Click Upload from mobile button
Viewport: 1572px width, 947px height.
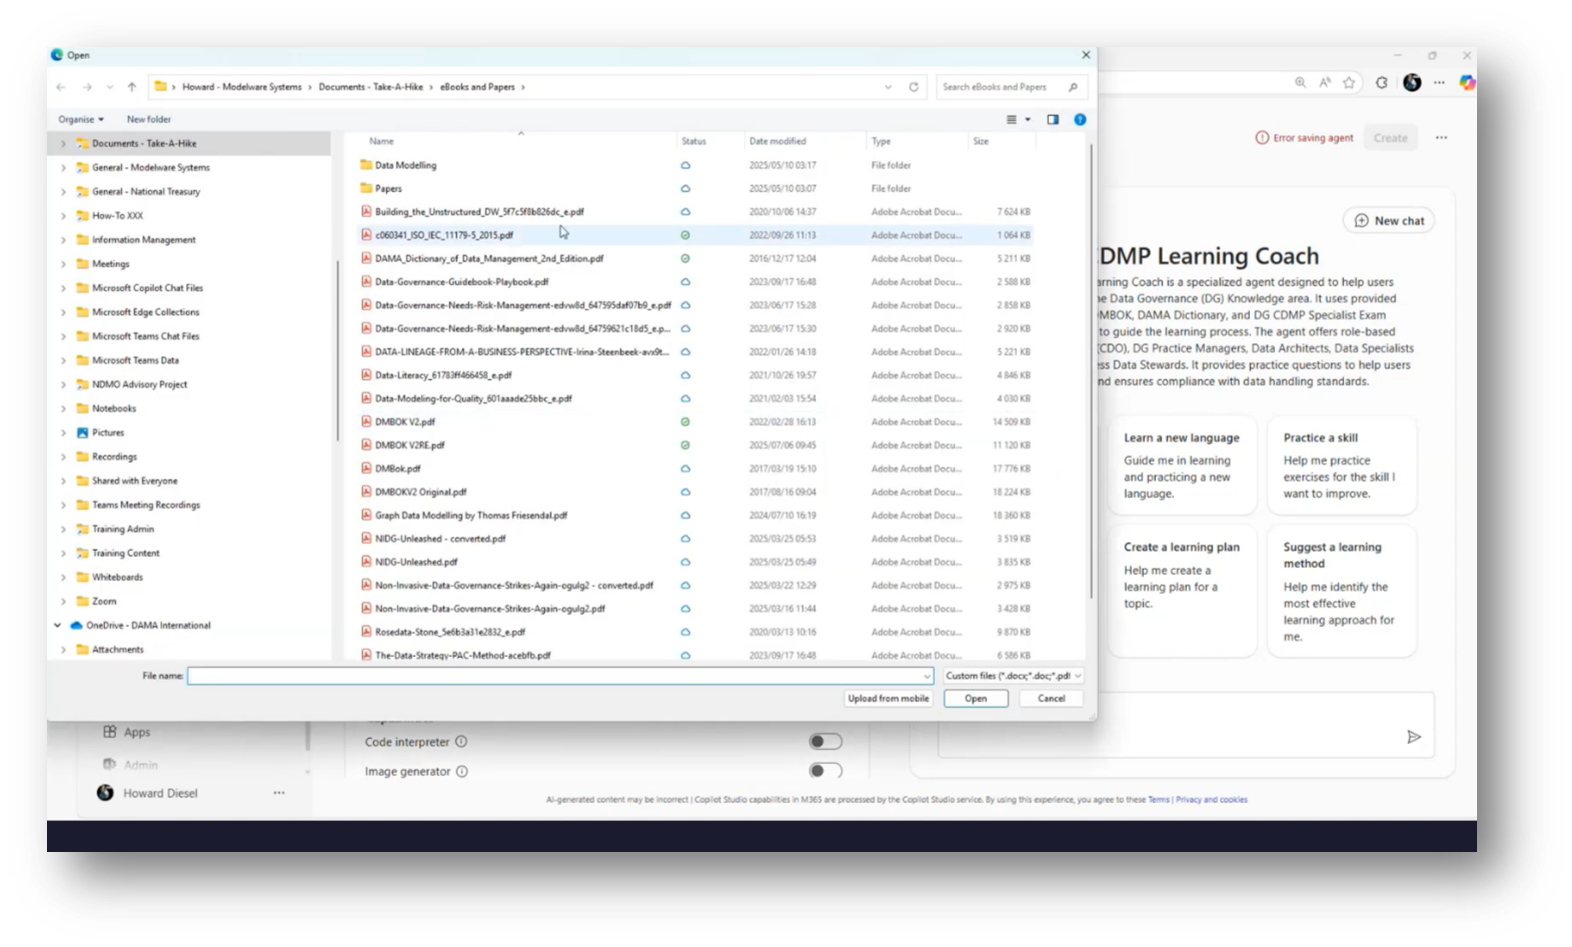(x=888, y=699)
